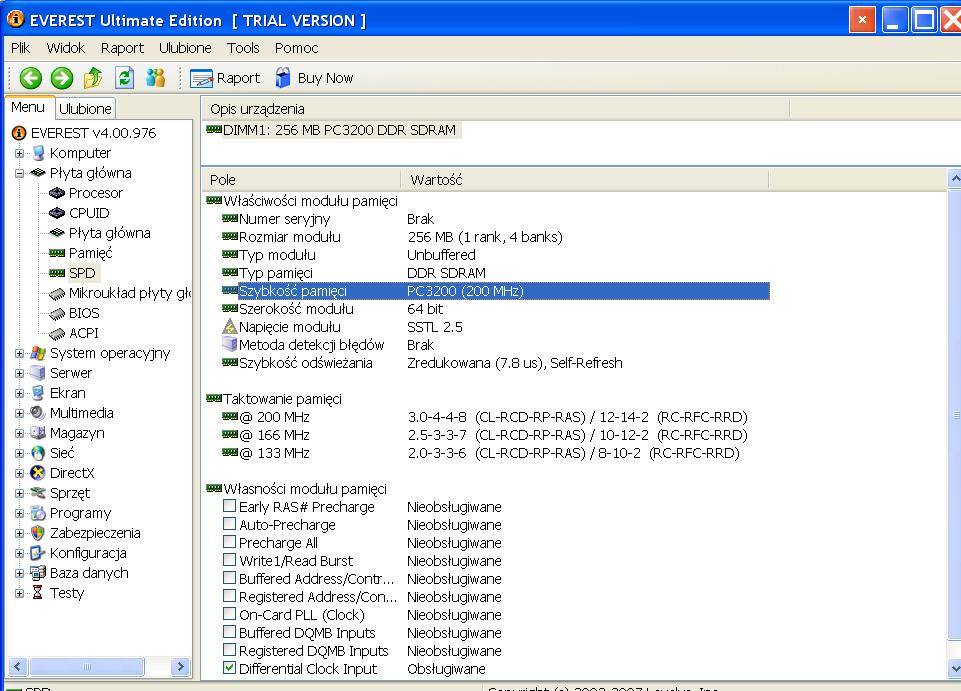The height and width of the screenshot is (691, 961).
Task: Click the Raport toolbar button
Action: [225, 78]
